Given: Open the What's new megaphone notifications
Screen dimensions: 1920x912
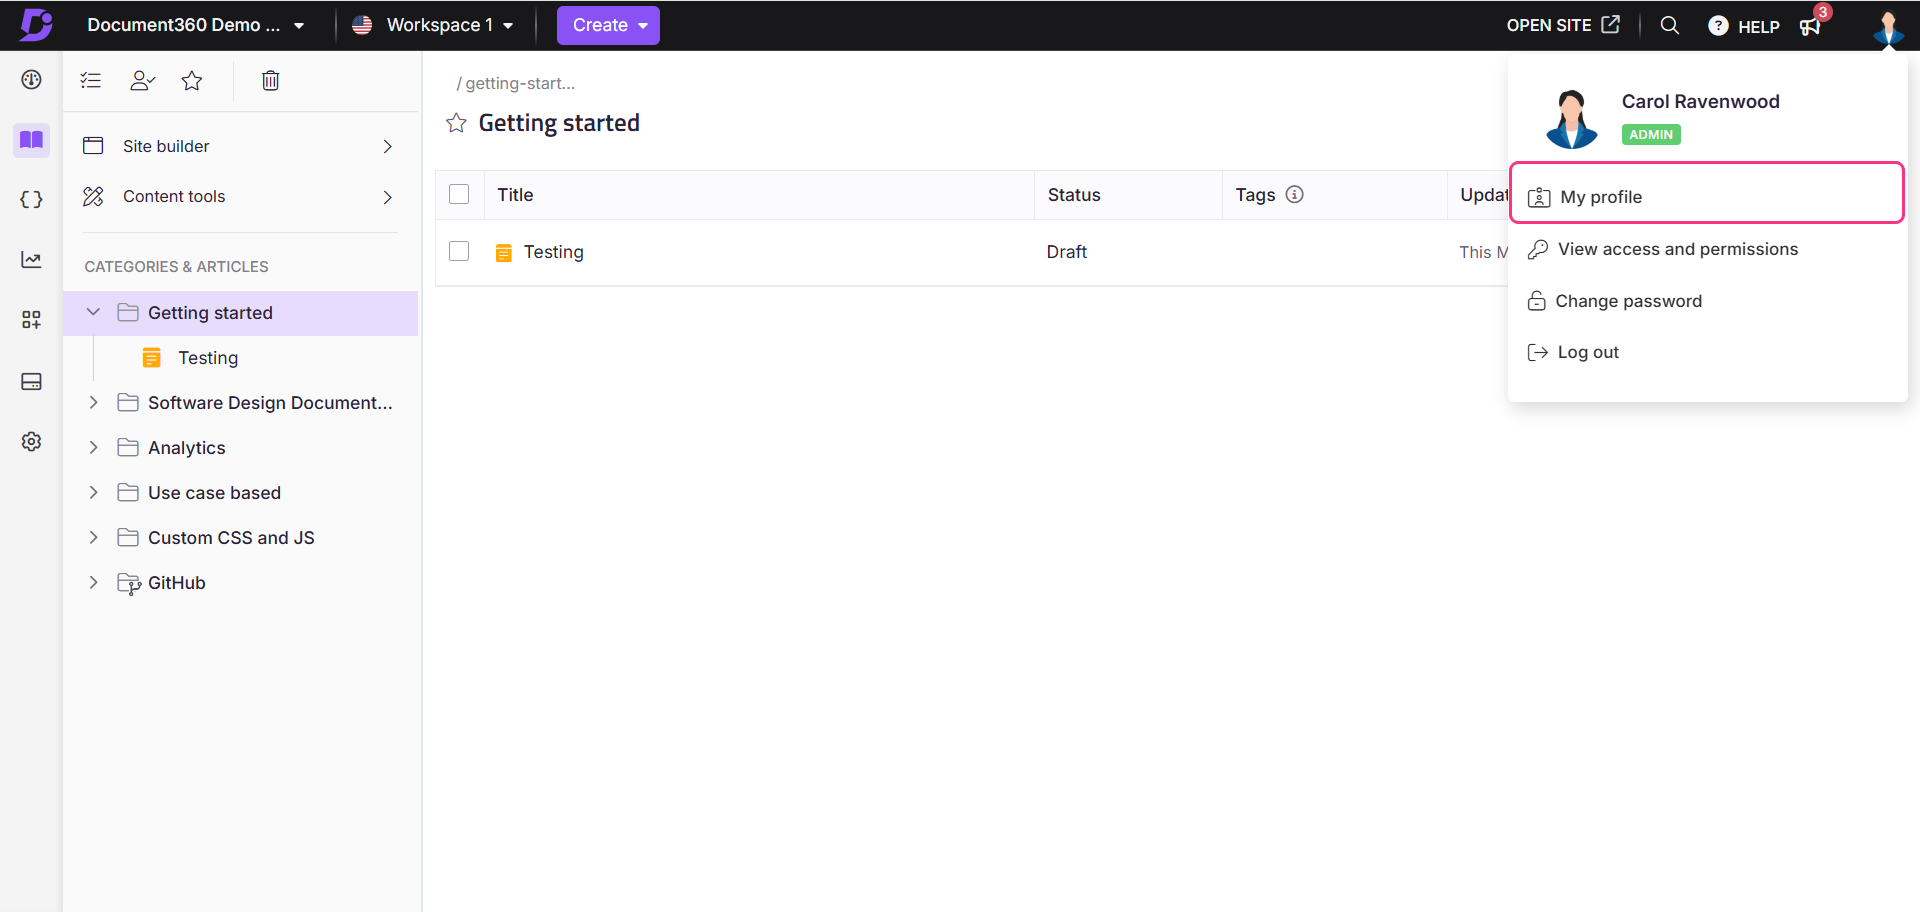Looking at the screenshot, I should [x=1810, y=26].
